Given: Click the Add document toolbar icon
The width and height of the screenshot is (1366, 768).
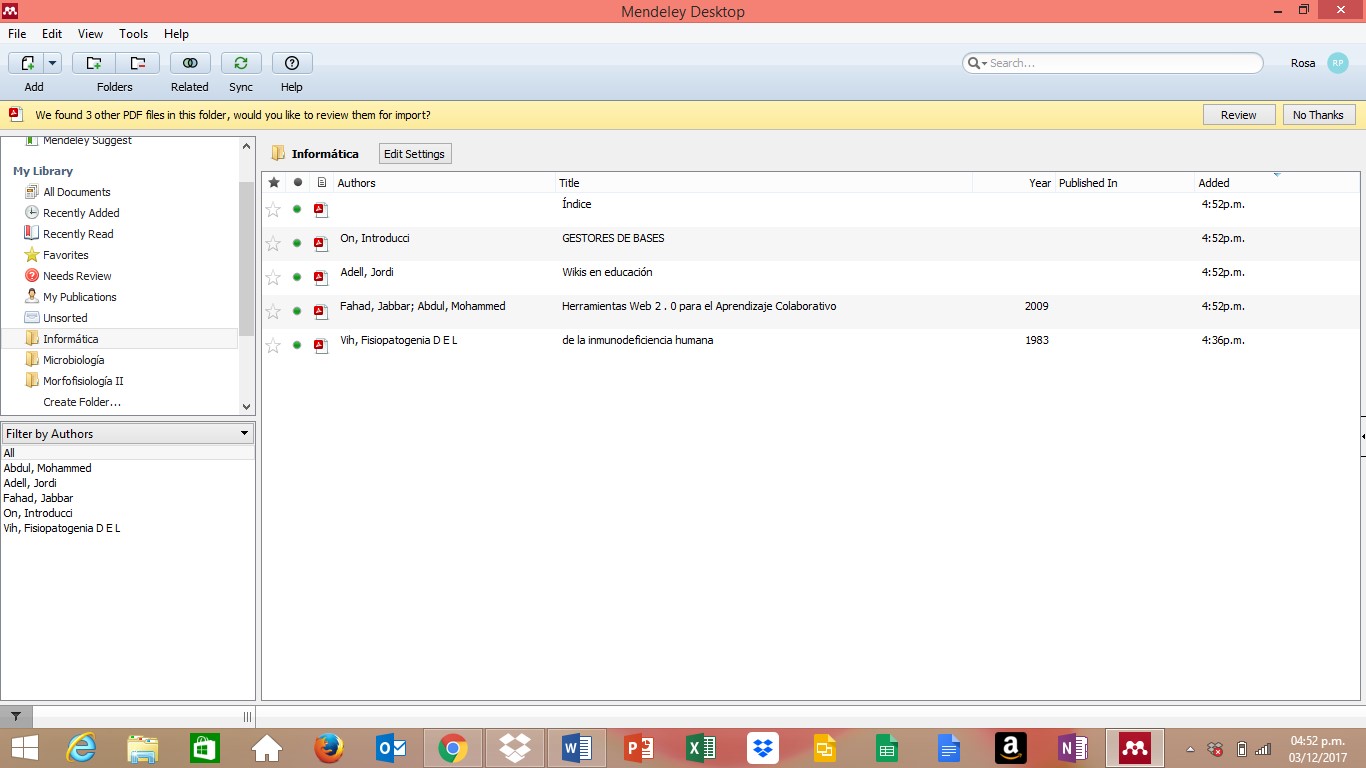Looking at the screenshot, I should coord(27,63).
